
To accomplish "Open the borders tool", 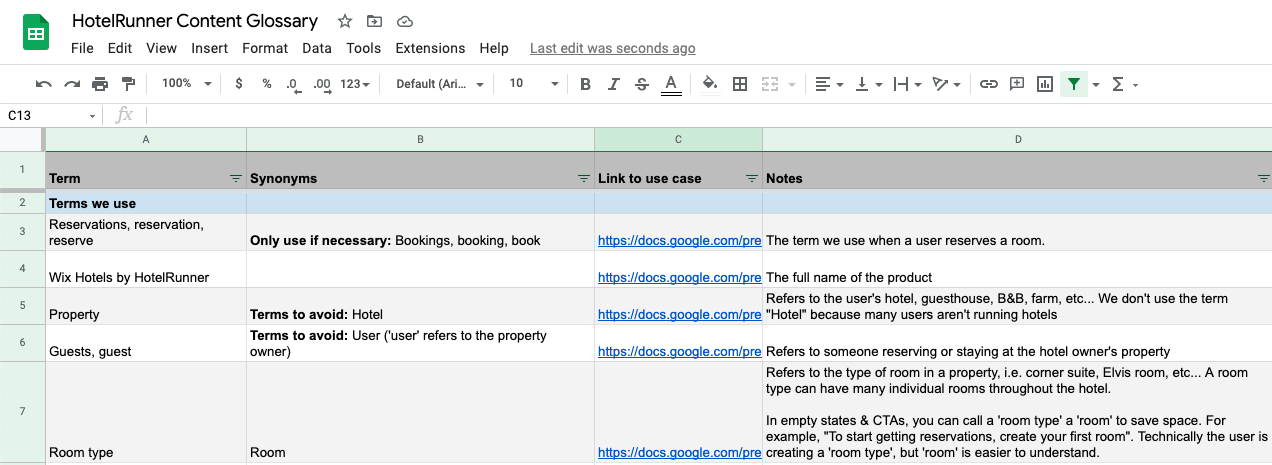I will click(x=740, y=84).
